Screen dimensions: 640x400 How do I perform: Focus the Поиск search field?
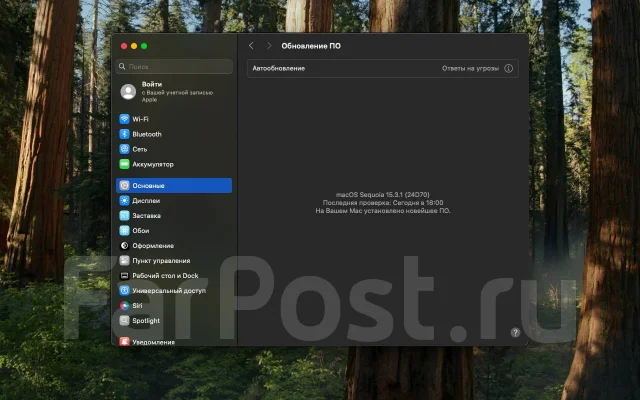(174, 66)
